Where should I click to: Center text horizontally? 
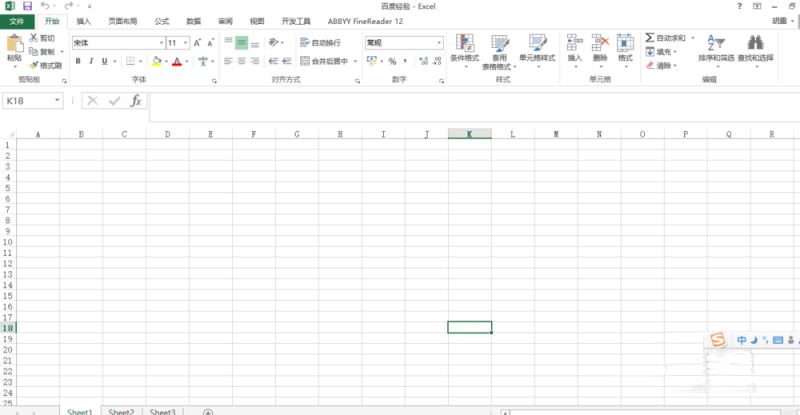(241, 61)
